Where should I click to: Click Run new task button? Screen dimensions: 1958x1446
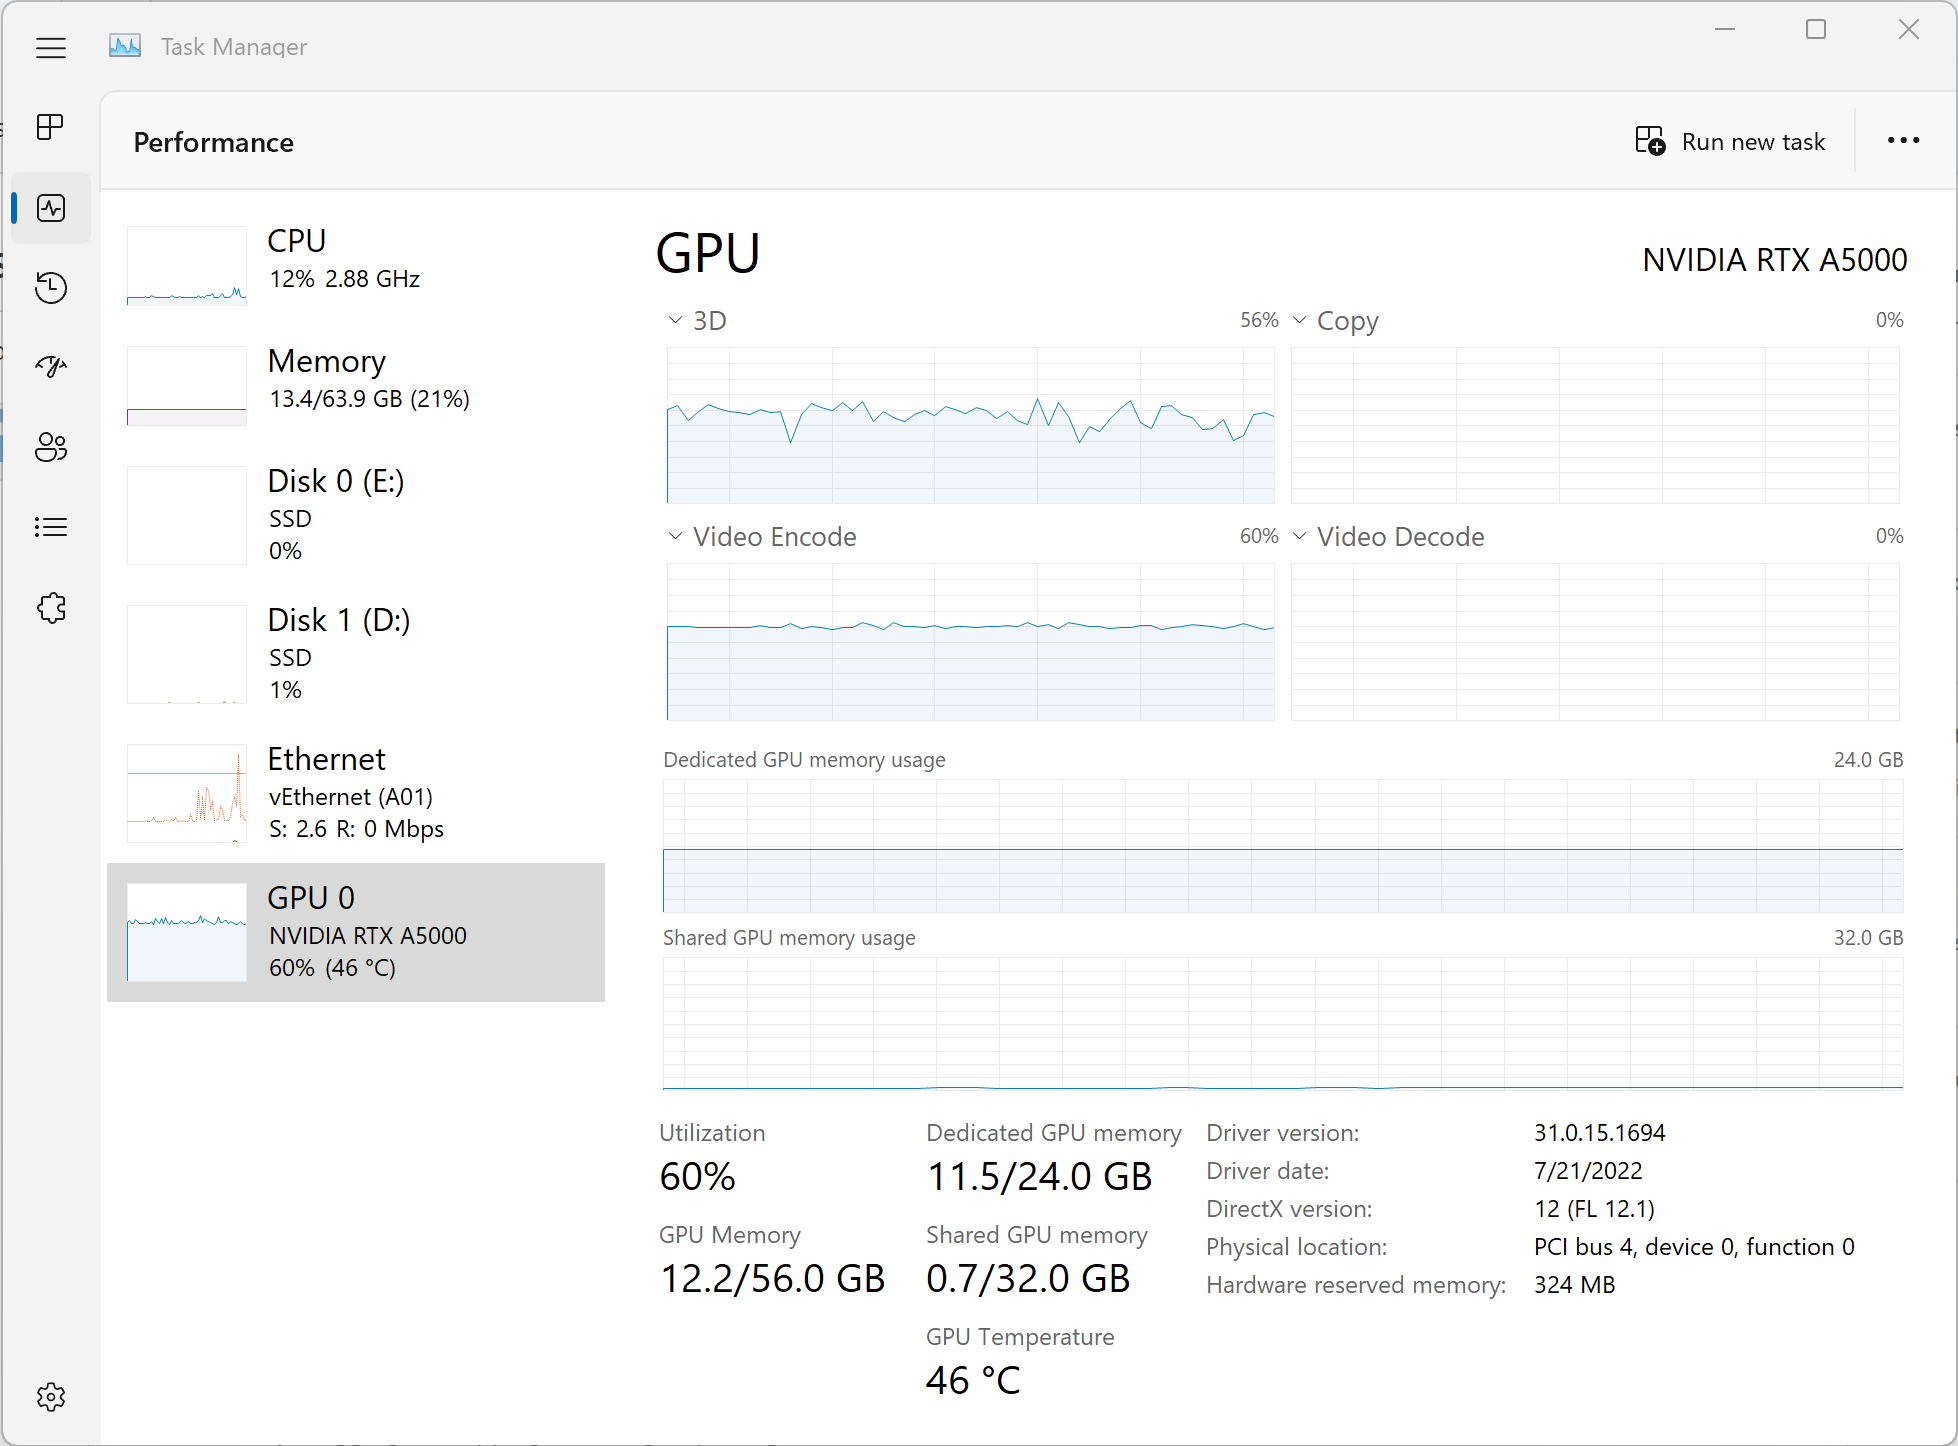[1731, 142]
